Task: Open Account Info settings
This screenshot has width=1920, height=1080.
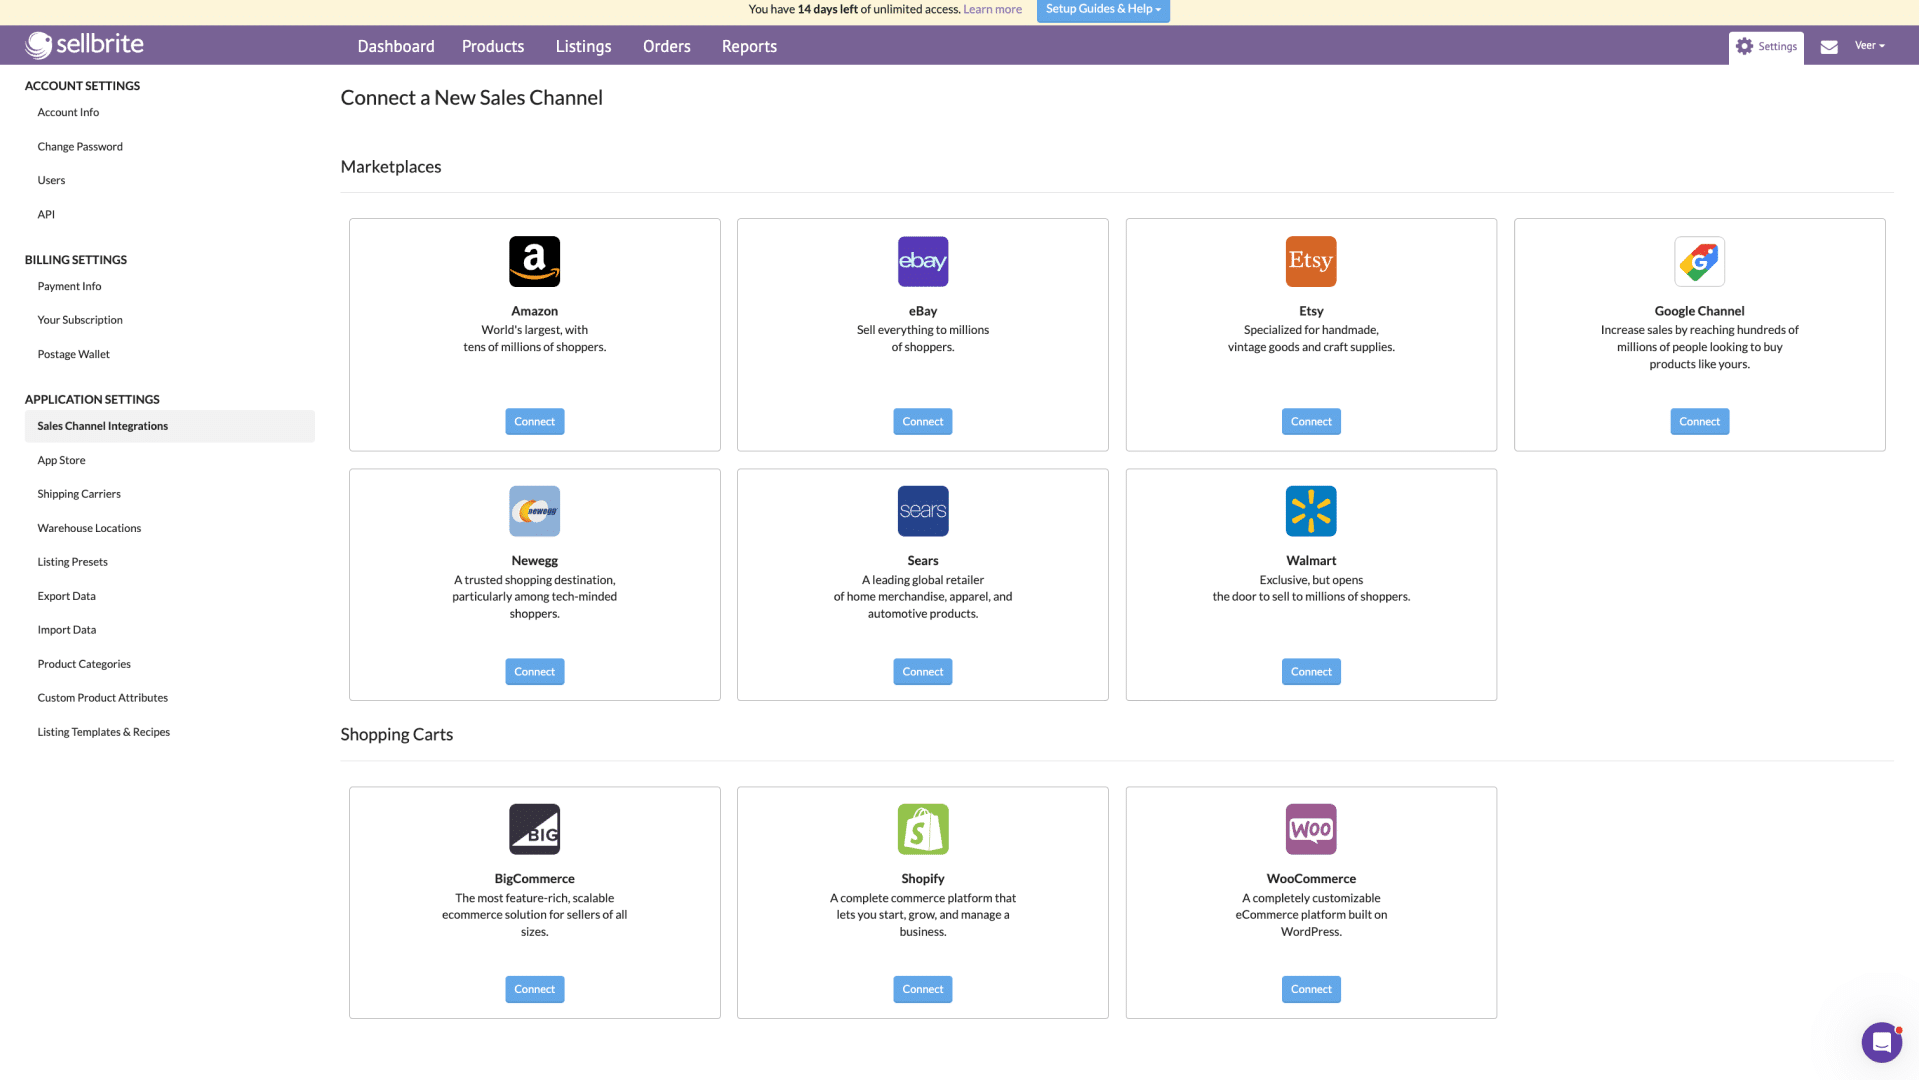Action: click(x=68, y=113)
